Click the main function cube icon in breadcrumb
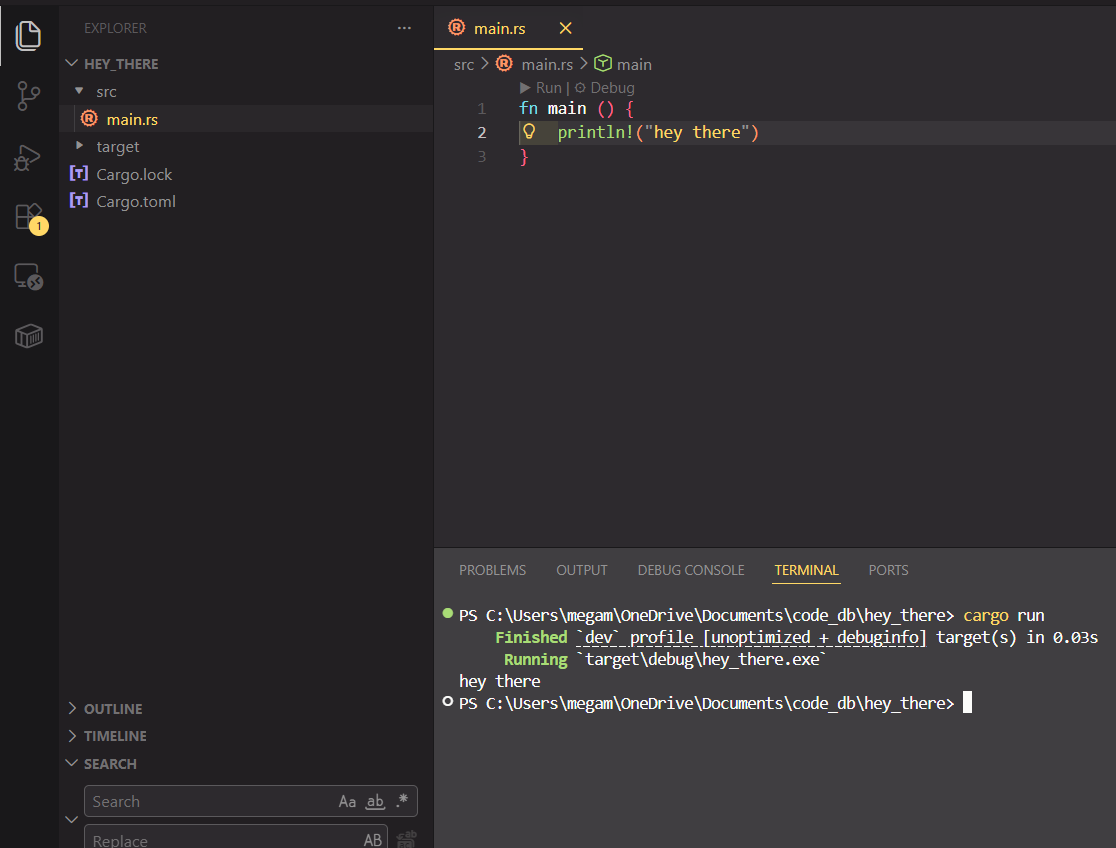 point(603,63)
